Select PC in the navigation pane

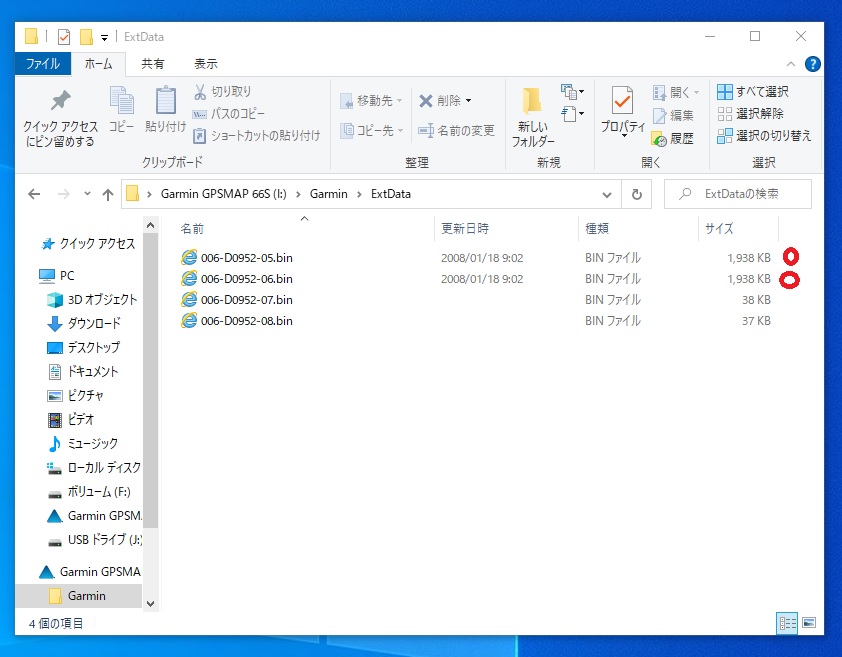pos(56,276)
